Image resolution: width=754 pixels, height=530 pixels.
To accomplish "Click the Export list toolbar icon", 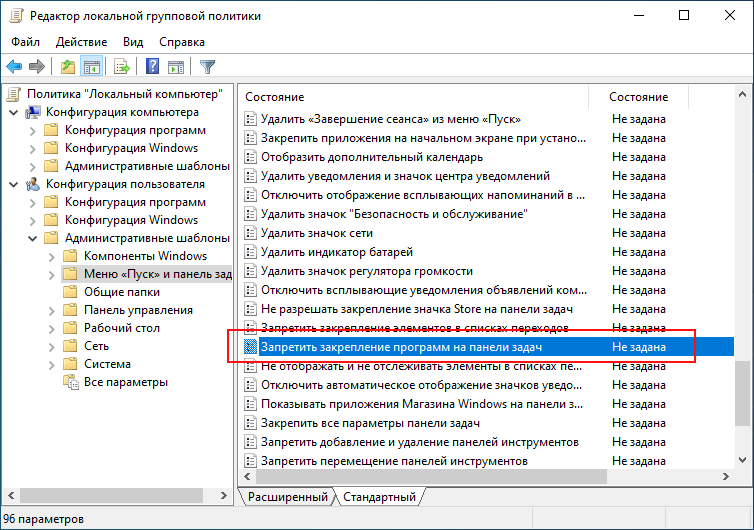I will 122,66.
